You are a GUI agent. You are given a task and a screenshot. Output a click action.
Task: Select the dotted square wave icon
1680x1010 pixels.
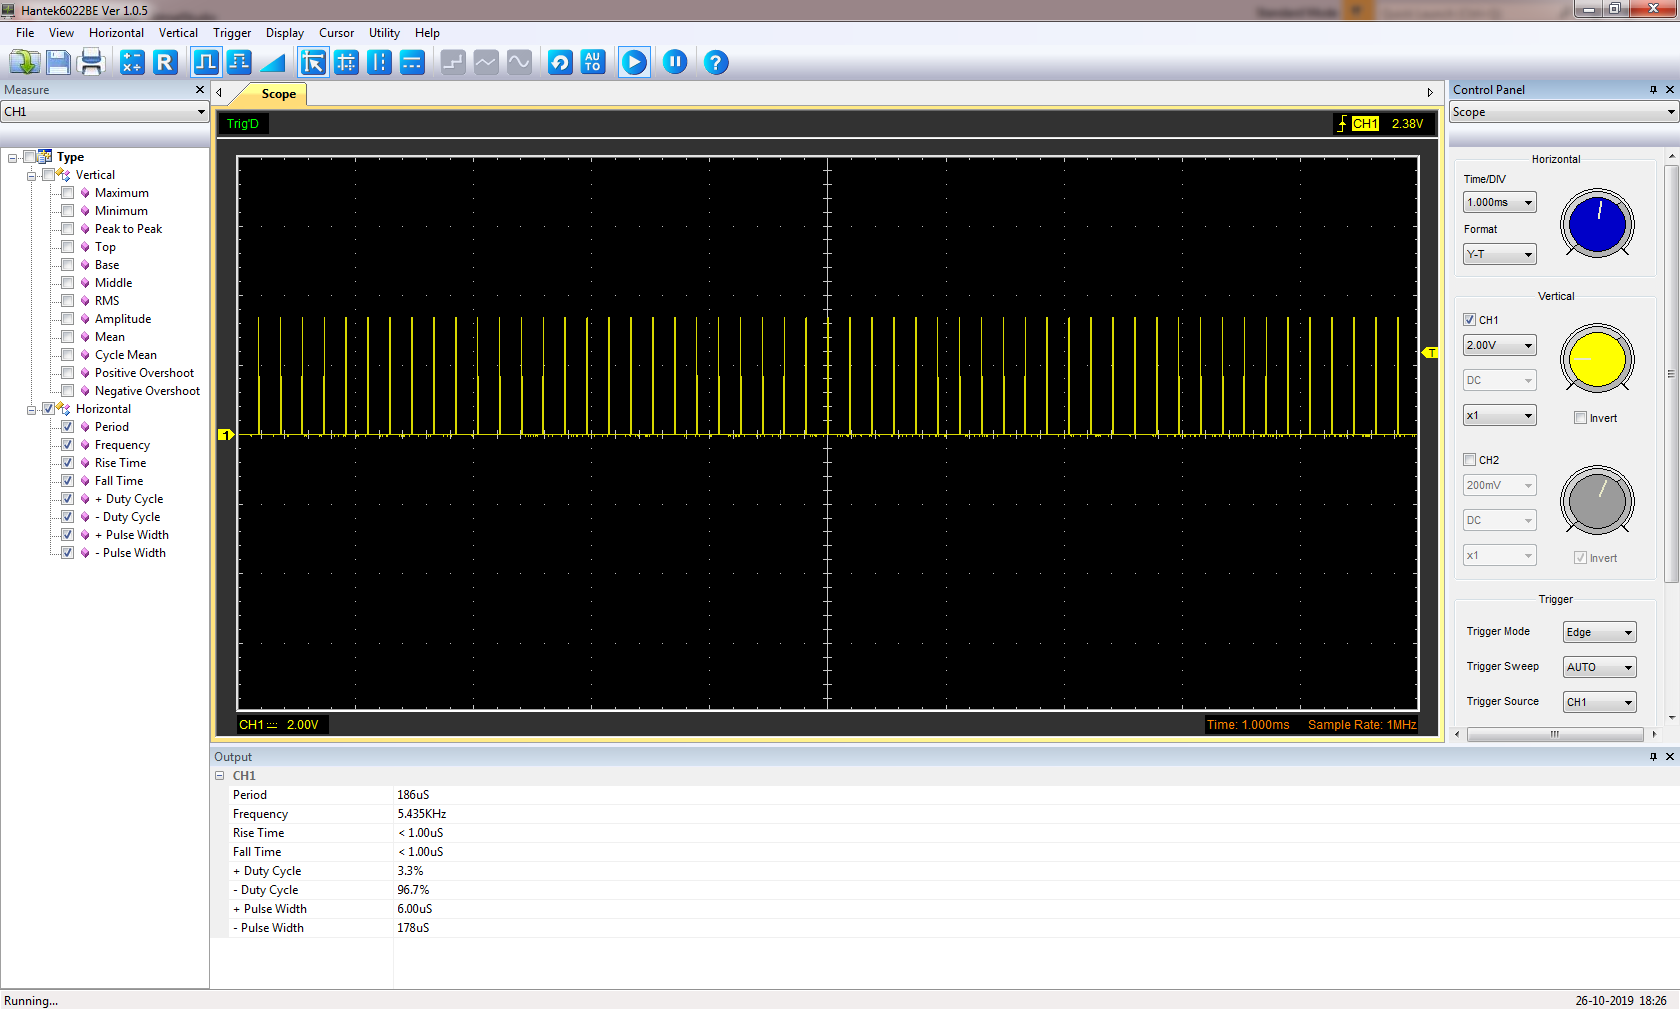(x=239, y=62)
